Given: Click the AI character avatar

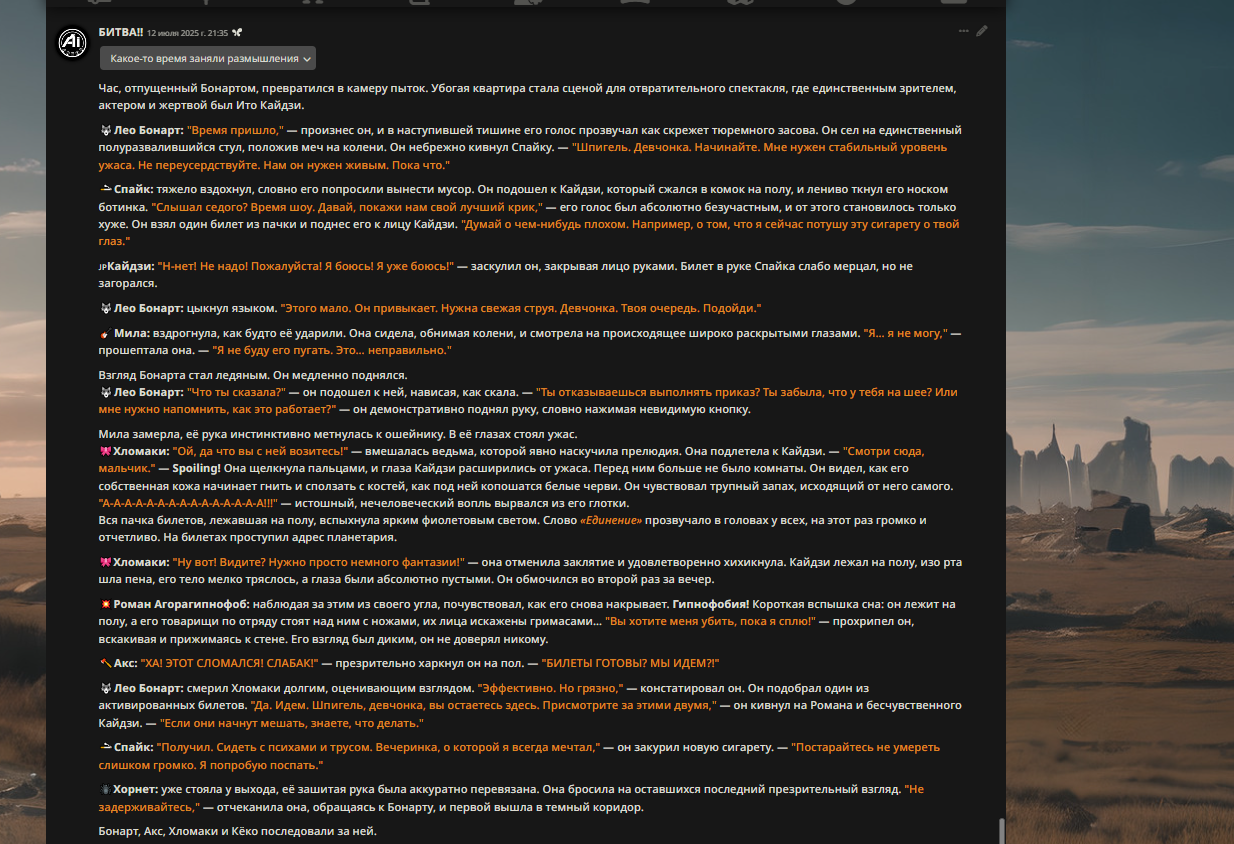Looking at the screenshot, I should click(71, 41).
